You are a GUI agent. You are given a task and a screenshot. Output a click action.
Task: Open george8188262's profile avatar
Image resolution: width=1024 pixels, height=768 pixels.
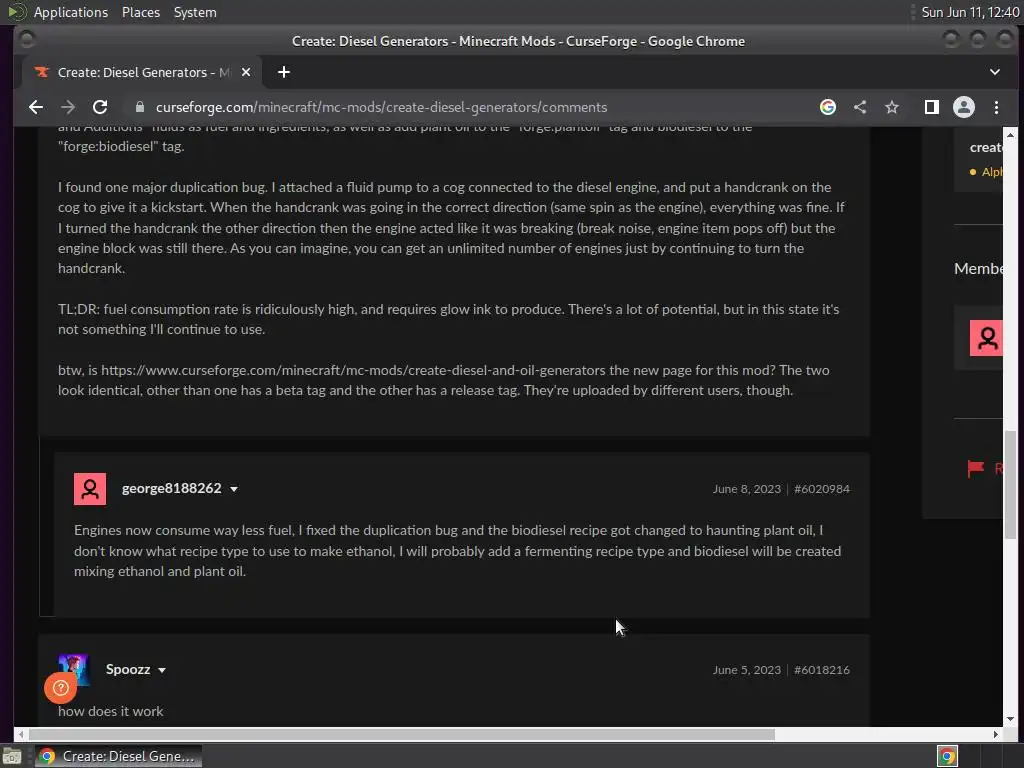click(x=90, y=488)
